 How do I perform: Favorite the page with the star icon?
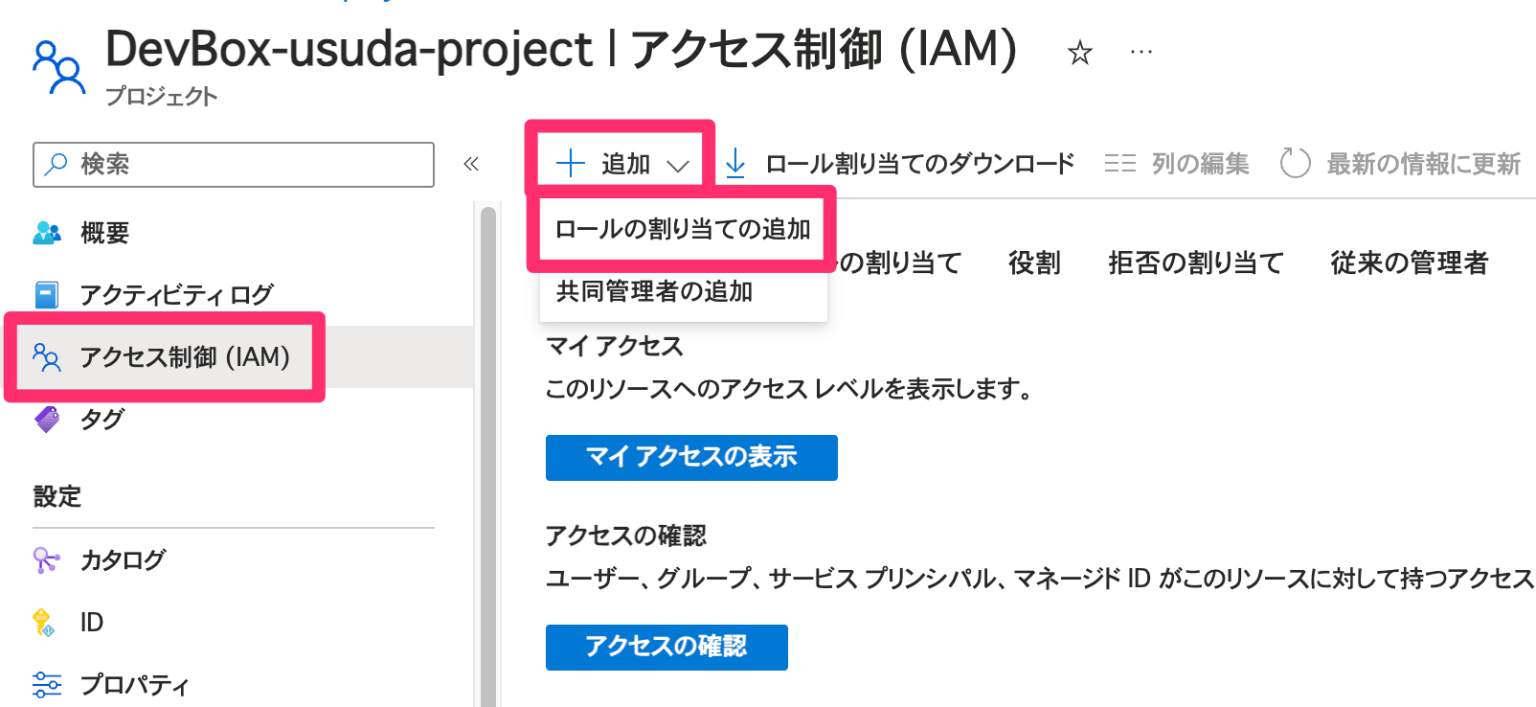pyautogui.click(x=1080, y=52)
